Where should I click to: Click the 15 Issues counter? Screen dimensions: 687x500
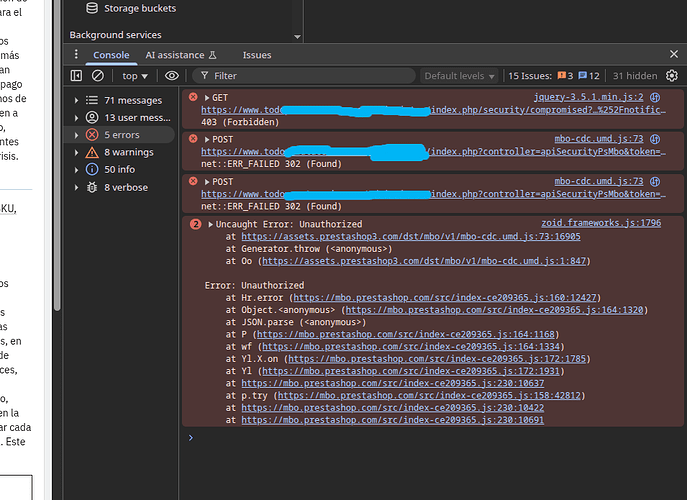530,76
